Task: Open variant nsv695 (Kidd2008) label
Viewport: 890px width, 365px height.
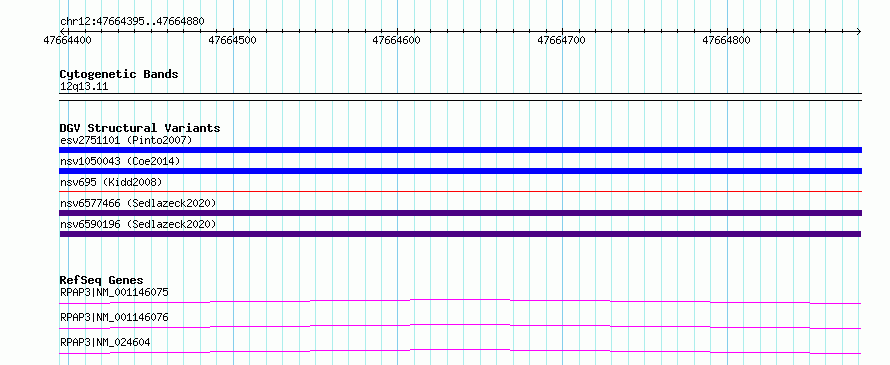Action: 111,182
